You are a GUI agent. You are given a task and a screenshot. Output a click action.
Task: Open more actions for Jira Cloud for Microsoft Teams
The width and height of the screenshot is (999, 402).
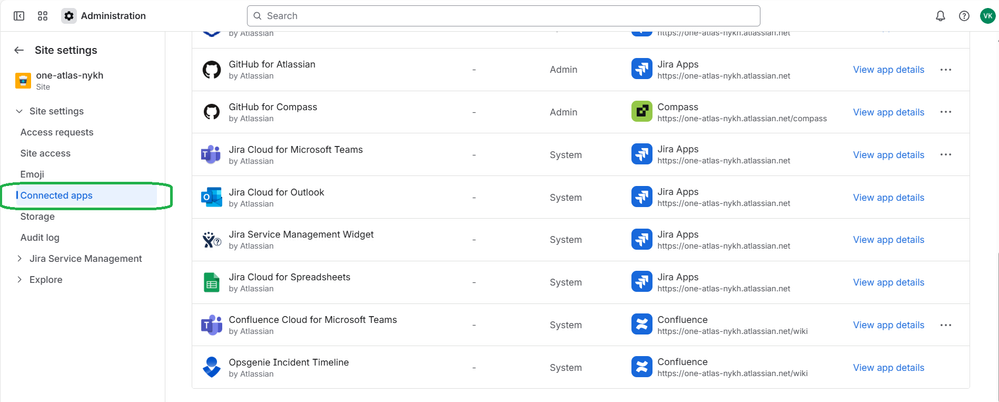[x=946, y=155]
